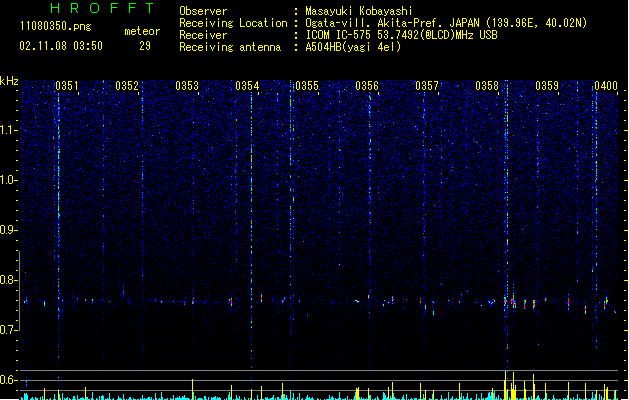Click observer name Masayuki Kobayashi
The image size is (629, 400).
click(x=359, y=11)
